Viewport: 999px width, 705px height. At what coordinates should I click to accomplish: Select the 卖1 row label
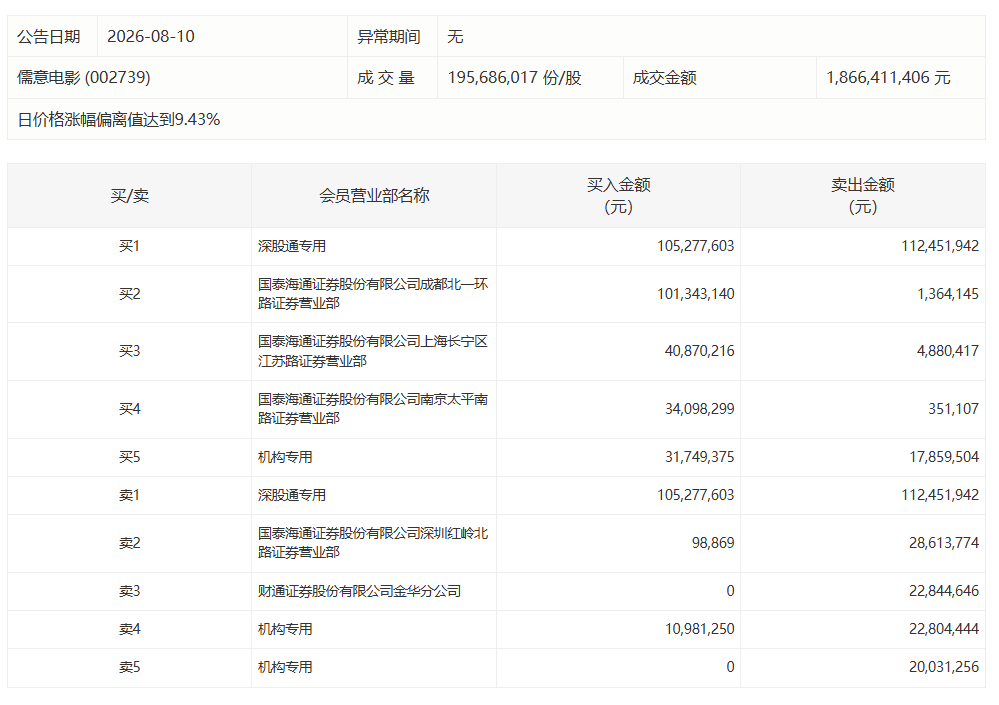[x=129, y=495]
